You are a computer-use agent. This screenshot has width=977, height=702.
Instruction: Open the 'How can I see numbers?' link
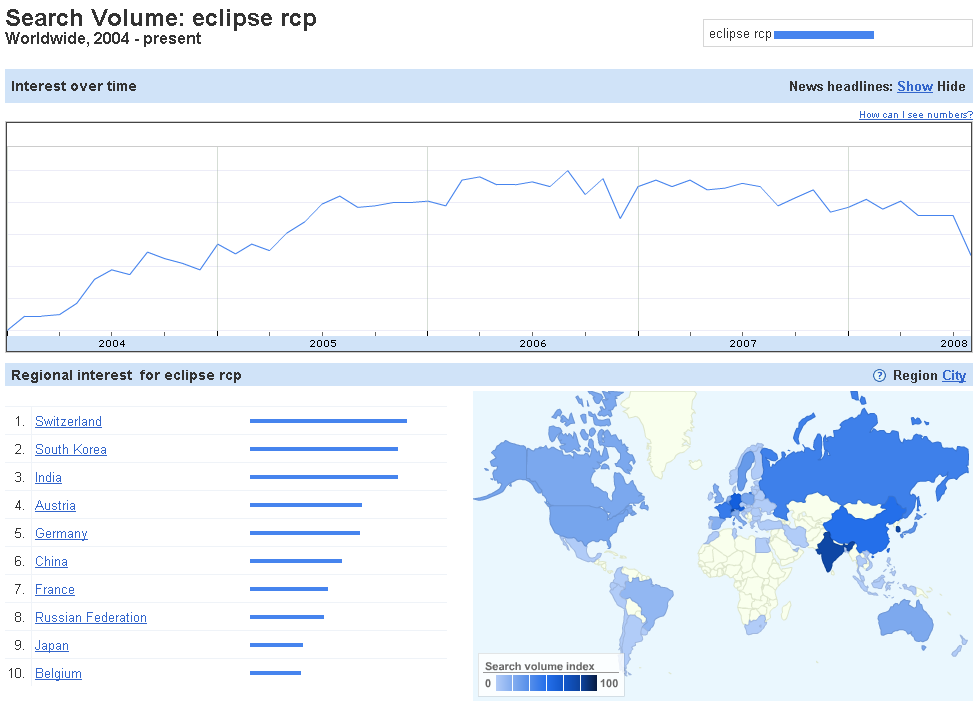coord(915,115)
